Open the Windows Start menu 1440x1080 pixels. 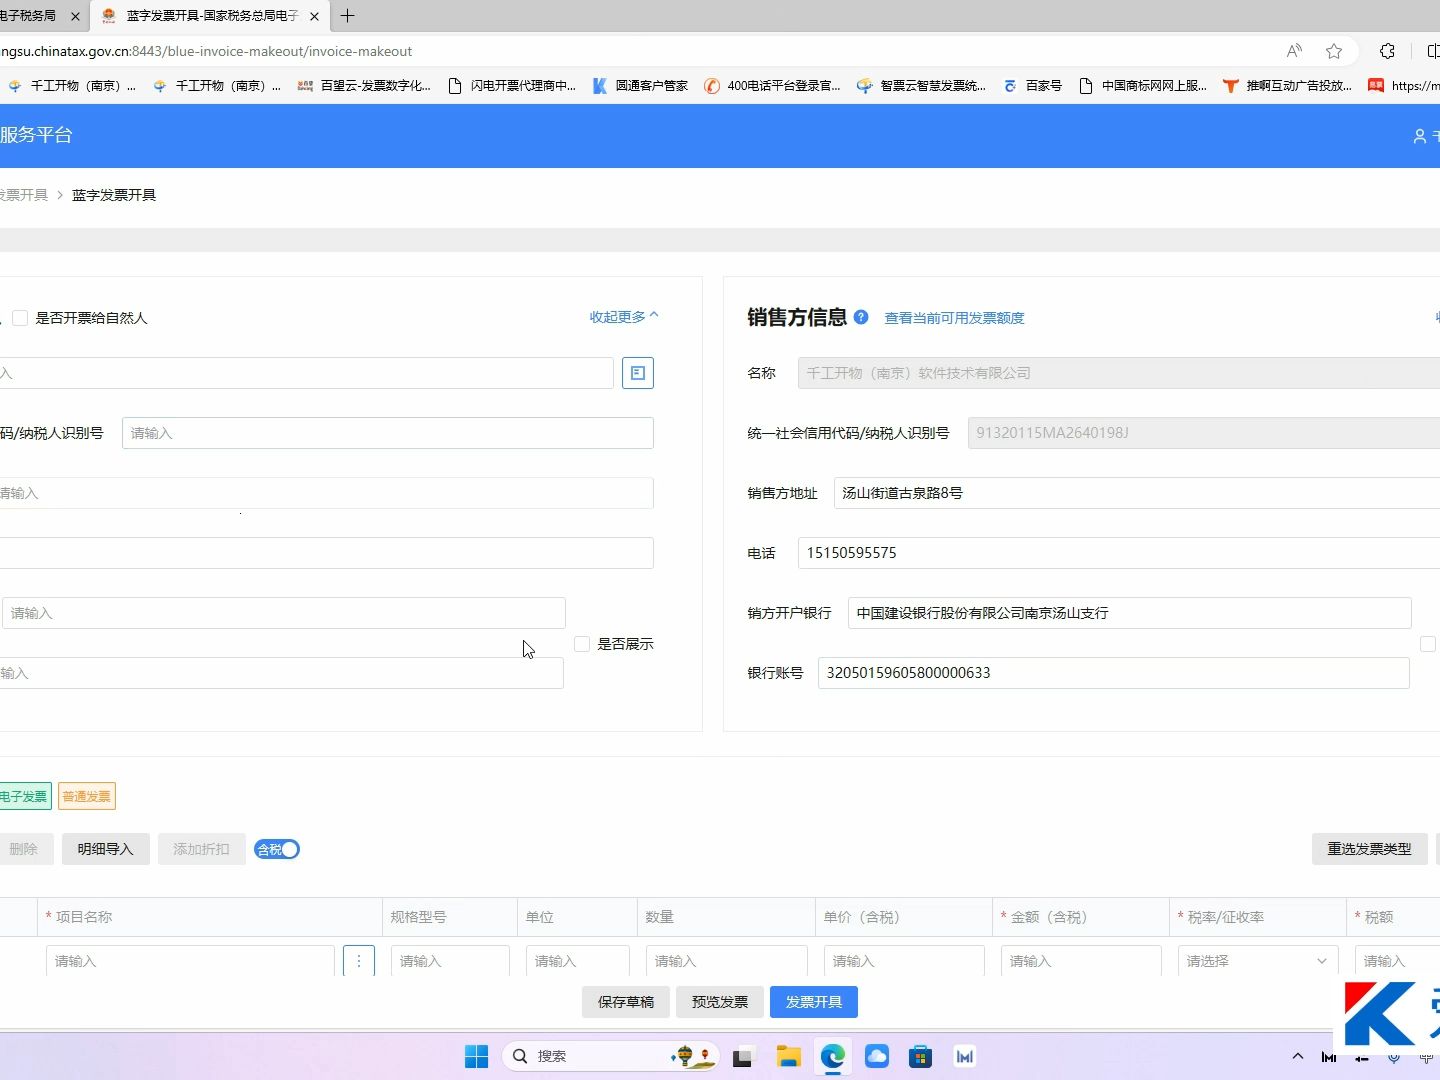pyautogui.click(x=476, y=1056)
